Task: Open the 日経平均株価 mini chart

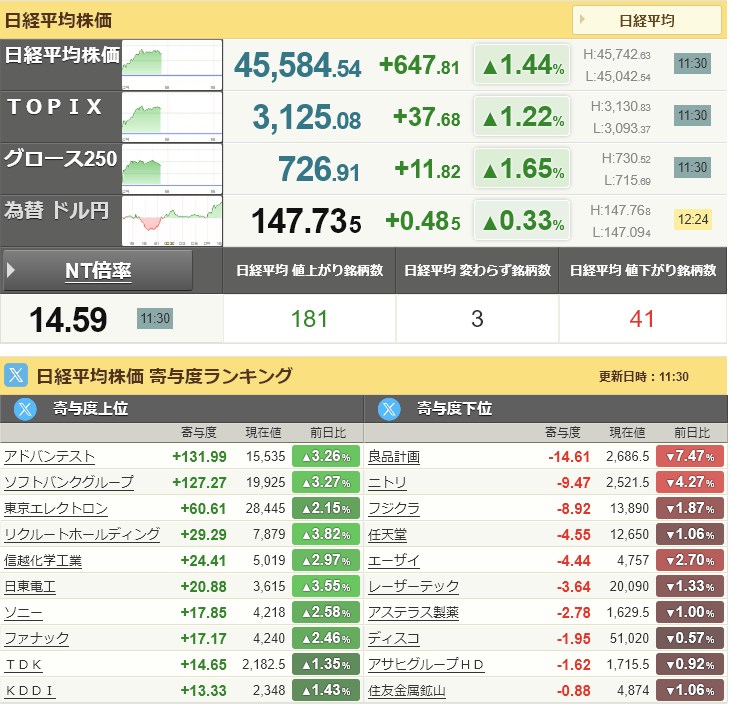Action: click(x=171, y=65)
